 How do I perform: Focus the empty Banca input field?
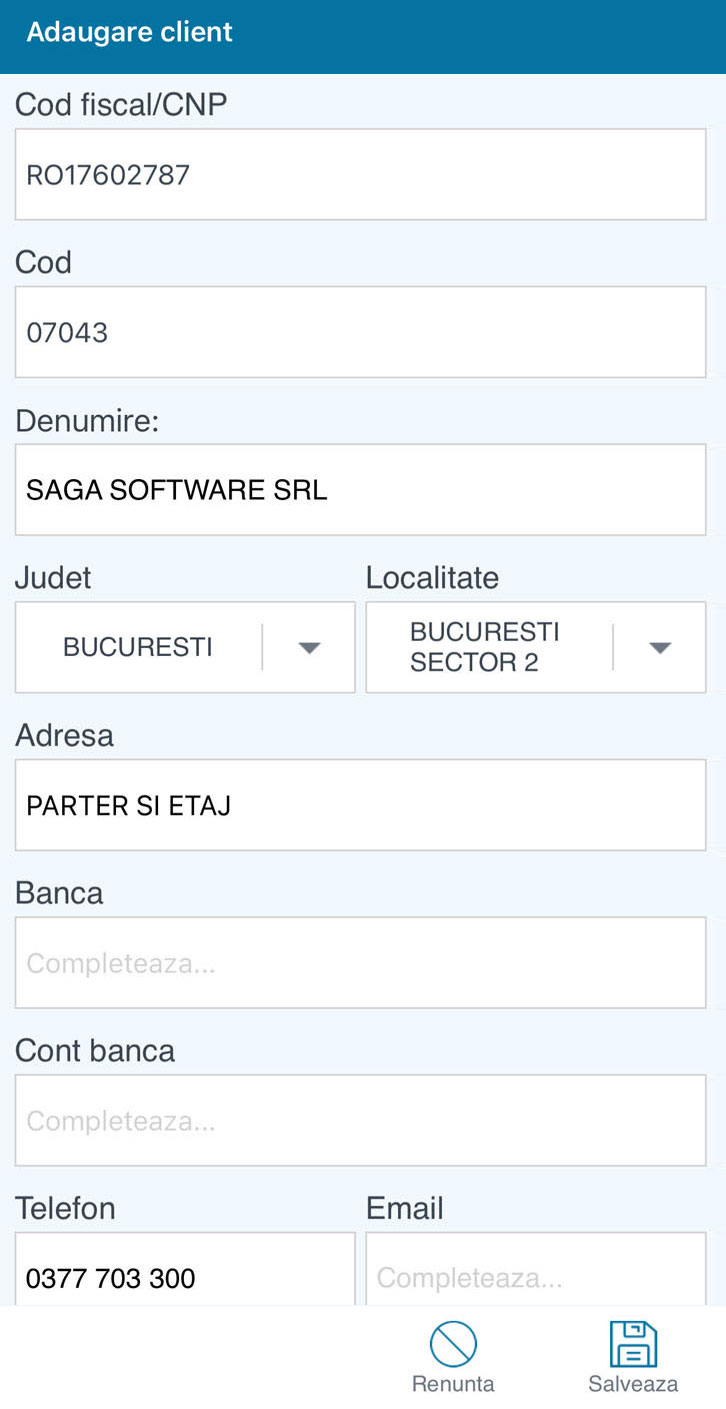pyautogui.click(x=360, y=963)
